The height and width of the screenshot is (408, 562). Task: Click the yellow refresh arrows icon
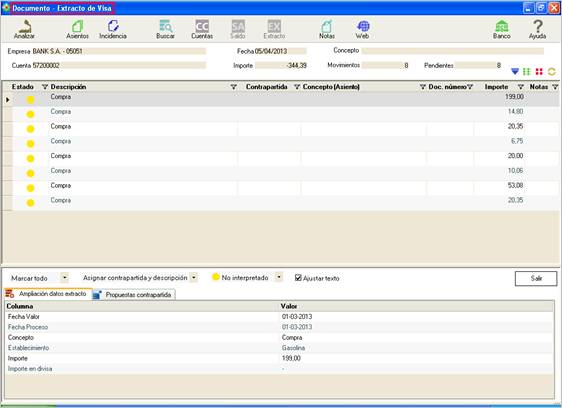tap(551, 71)
